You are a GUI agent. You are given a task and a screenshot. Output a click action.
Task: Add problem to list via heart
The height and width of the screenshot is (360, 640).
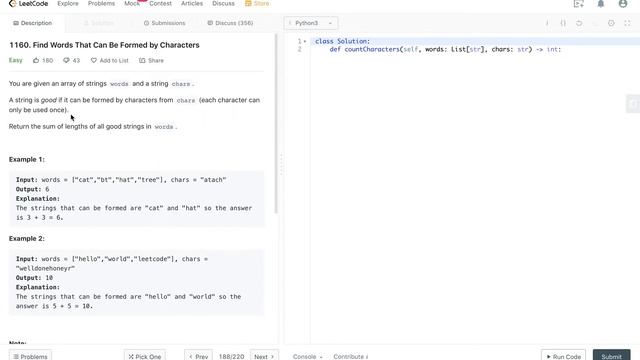click(x=110, y=60)
